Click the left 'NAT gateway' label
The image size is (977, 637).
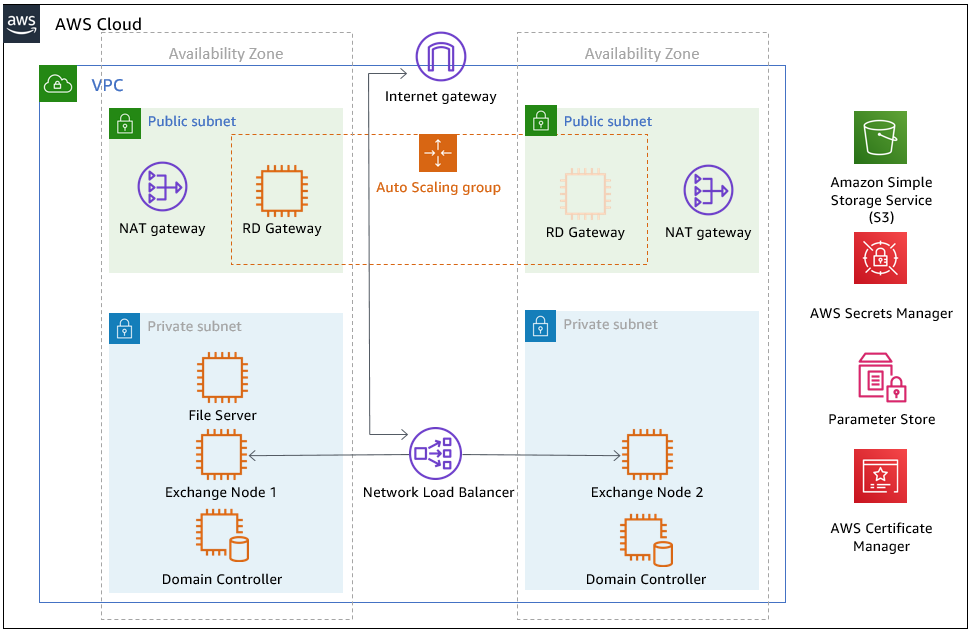pos(162,229)
